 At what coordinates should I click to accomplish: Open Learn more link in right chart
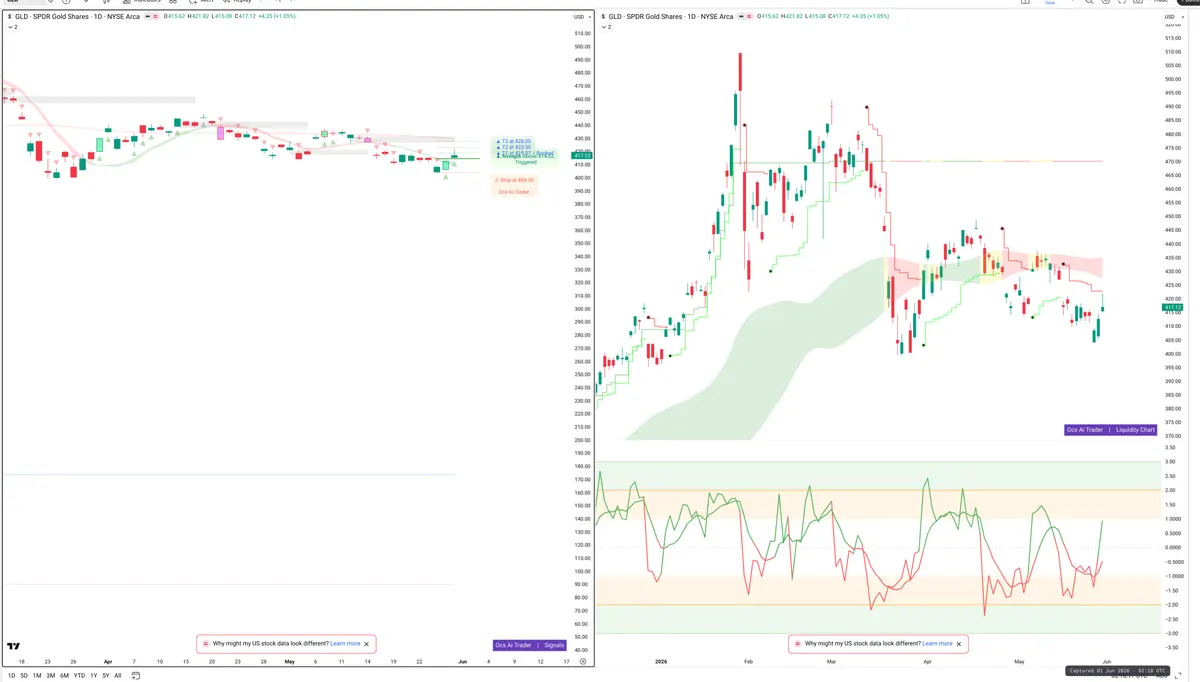click(x=937, y=644)
